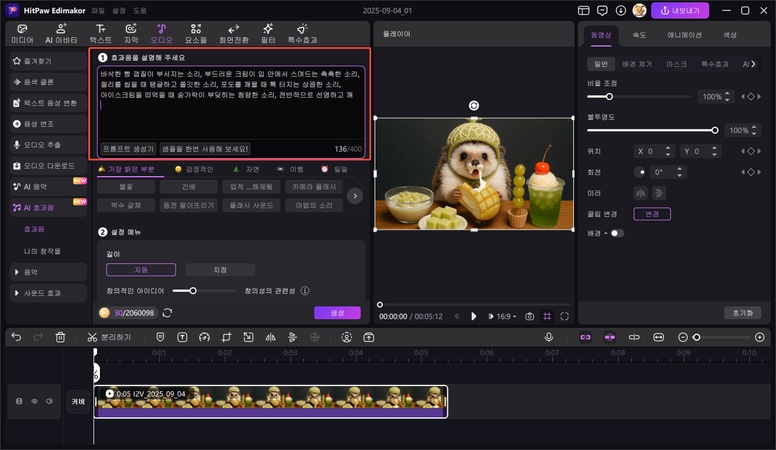Enter fullscreen preview mode

pos(564,316)
